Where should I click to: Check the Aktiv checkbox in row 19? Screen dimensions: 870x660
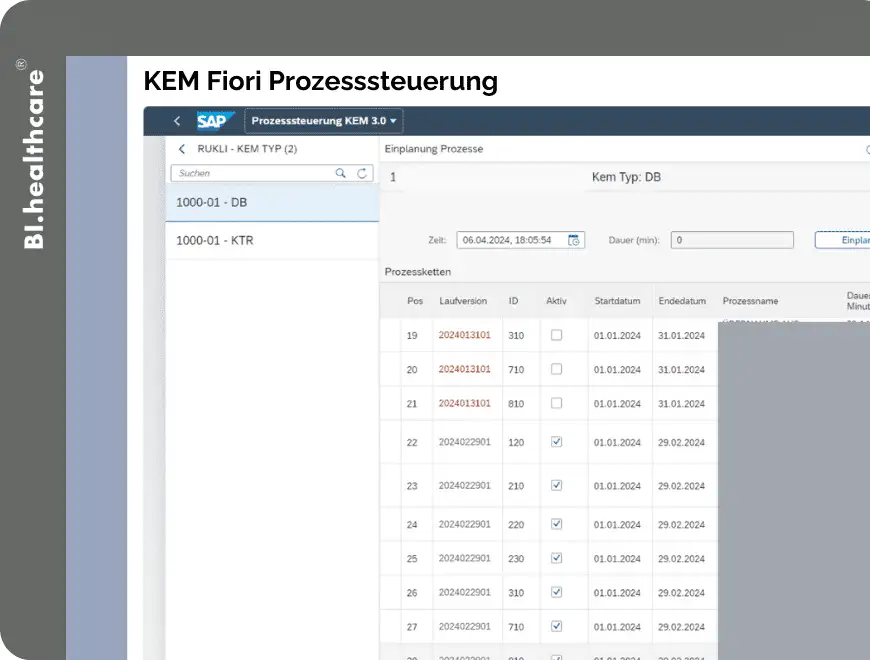coord(557,335)
